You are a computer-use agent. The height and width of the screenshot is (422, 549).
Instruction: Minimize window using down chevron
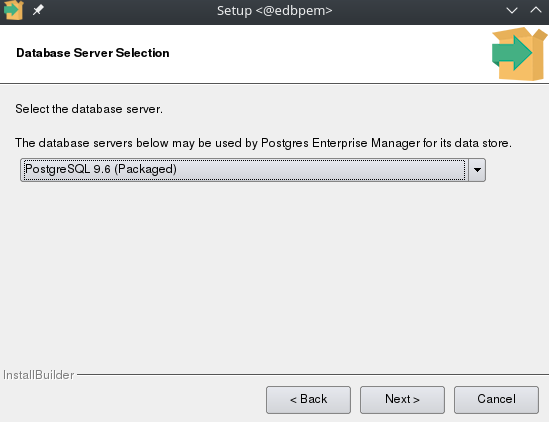(512, 11)
